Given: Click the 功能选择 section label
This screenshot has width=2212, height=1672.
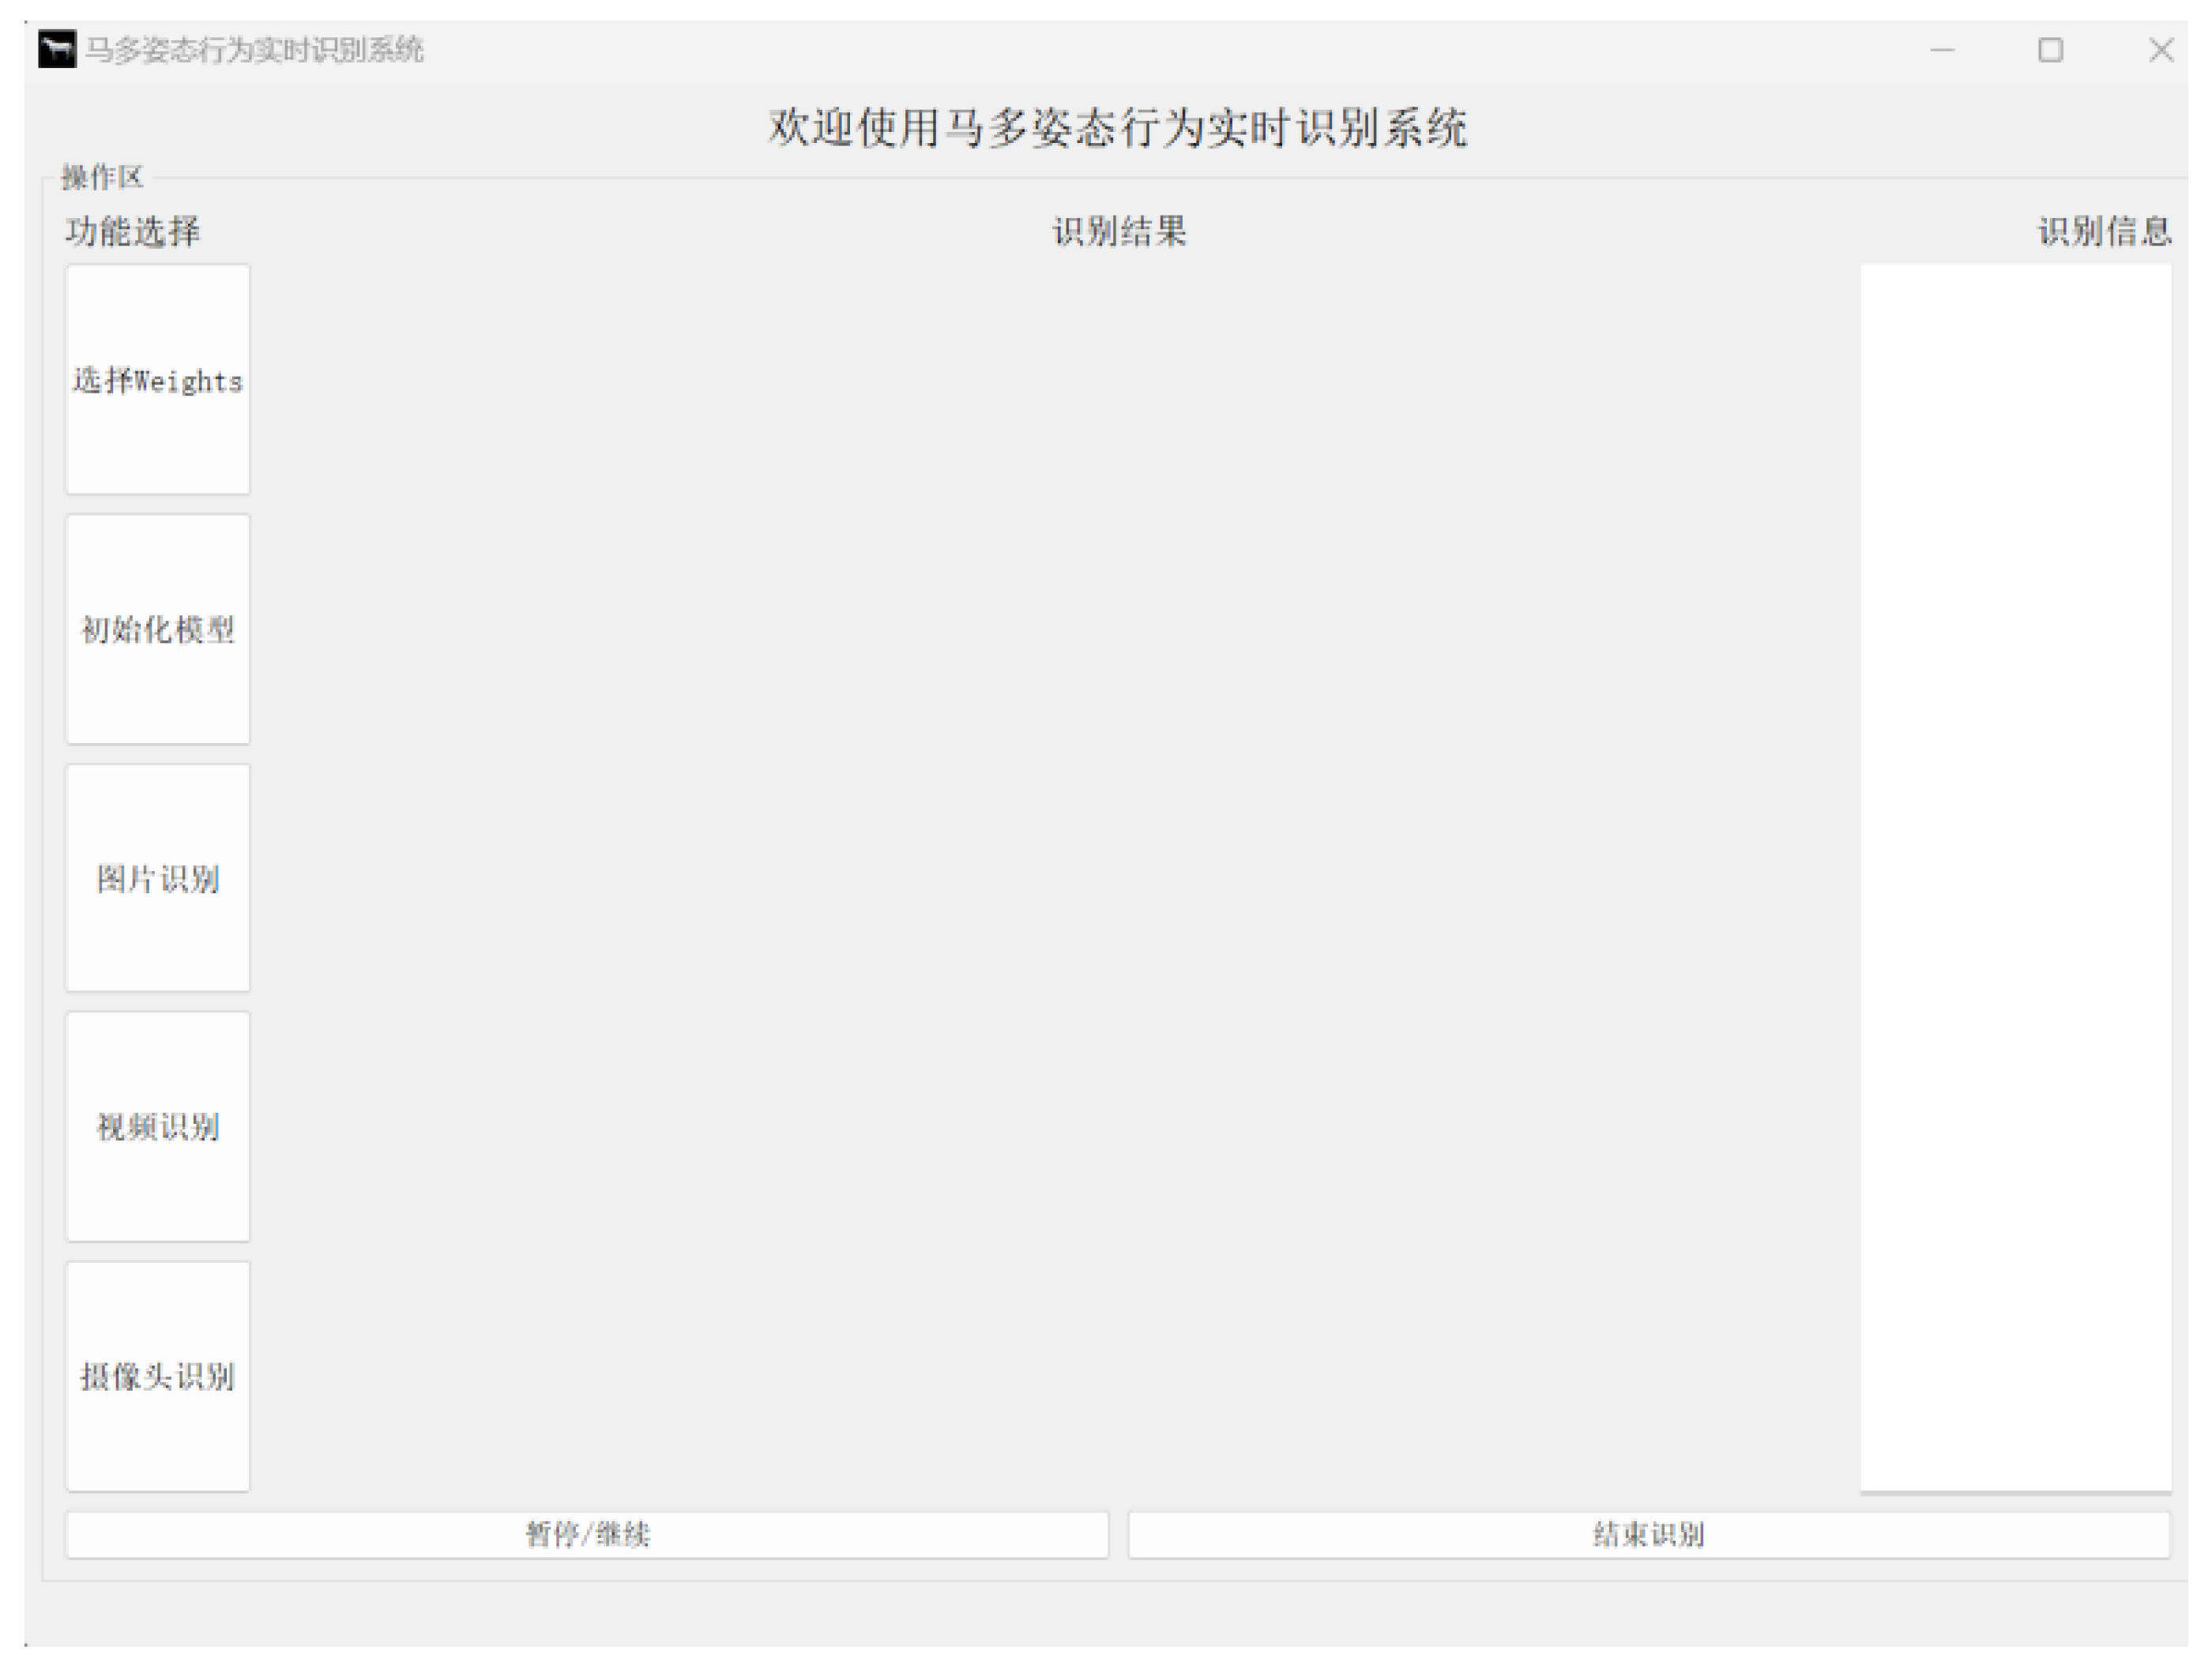Looking at the screenshot, I should click(x=132, y=230).
